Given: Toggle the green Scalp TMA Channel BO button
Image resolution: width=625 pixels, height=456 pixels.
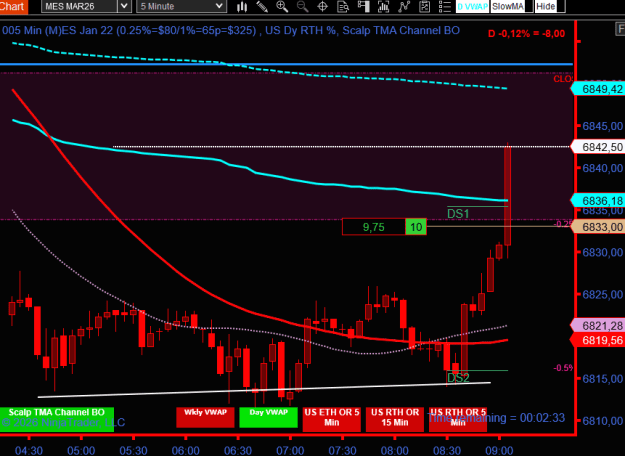Looking at the screenshot, I should click(x=57, y=419).
